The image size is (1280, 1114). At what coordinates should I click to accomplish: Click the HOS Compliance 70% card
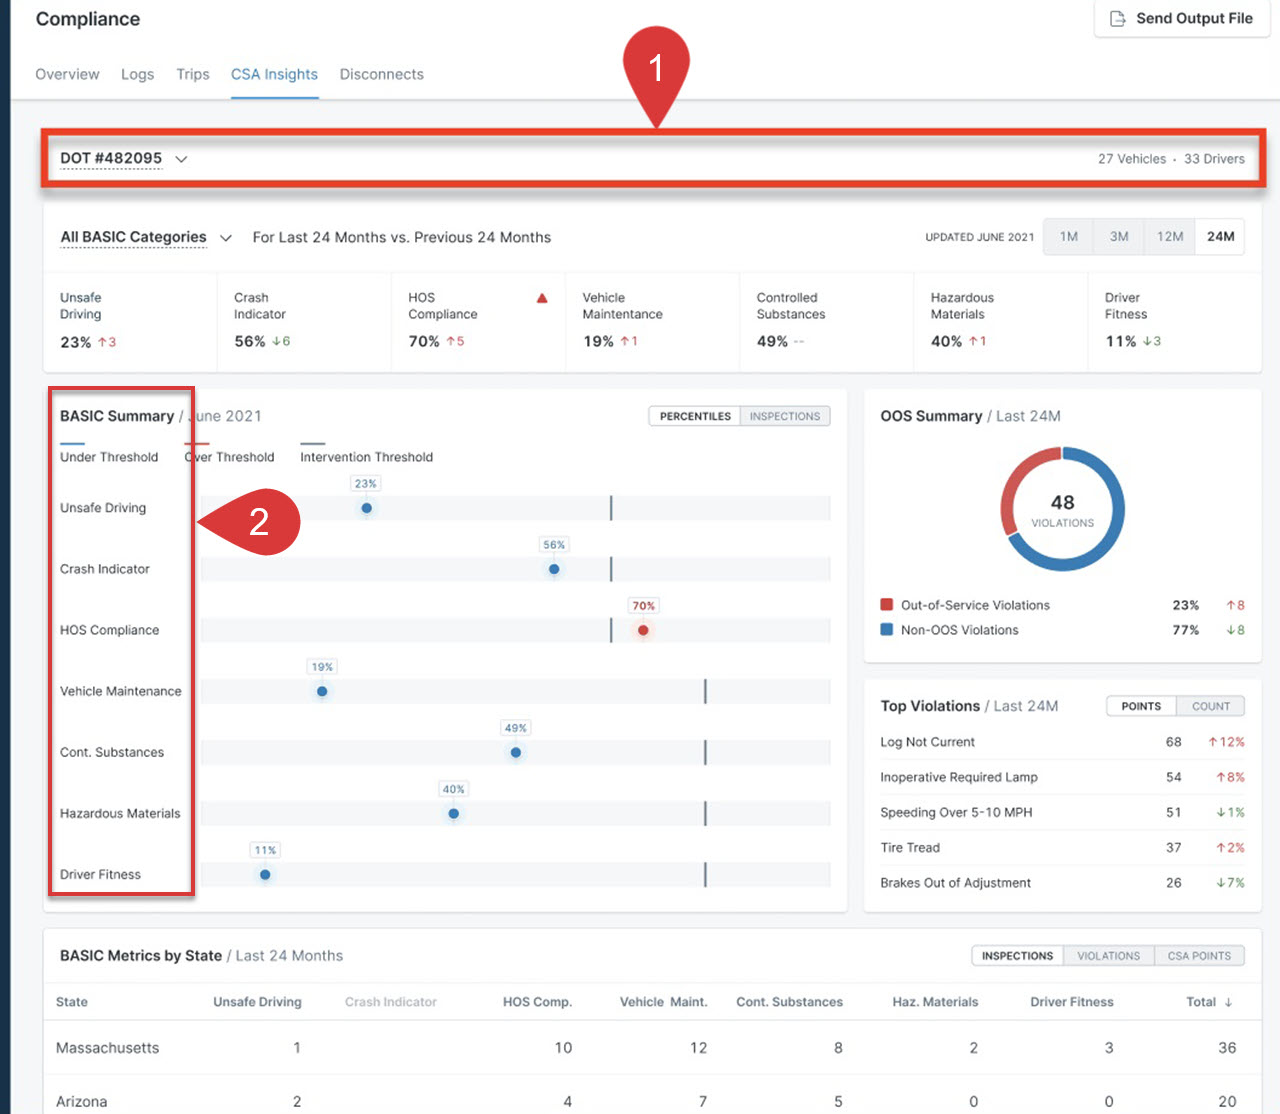478,320
